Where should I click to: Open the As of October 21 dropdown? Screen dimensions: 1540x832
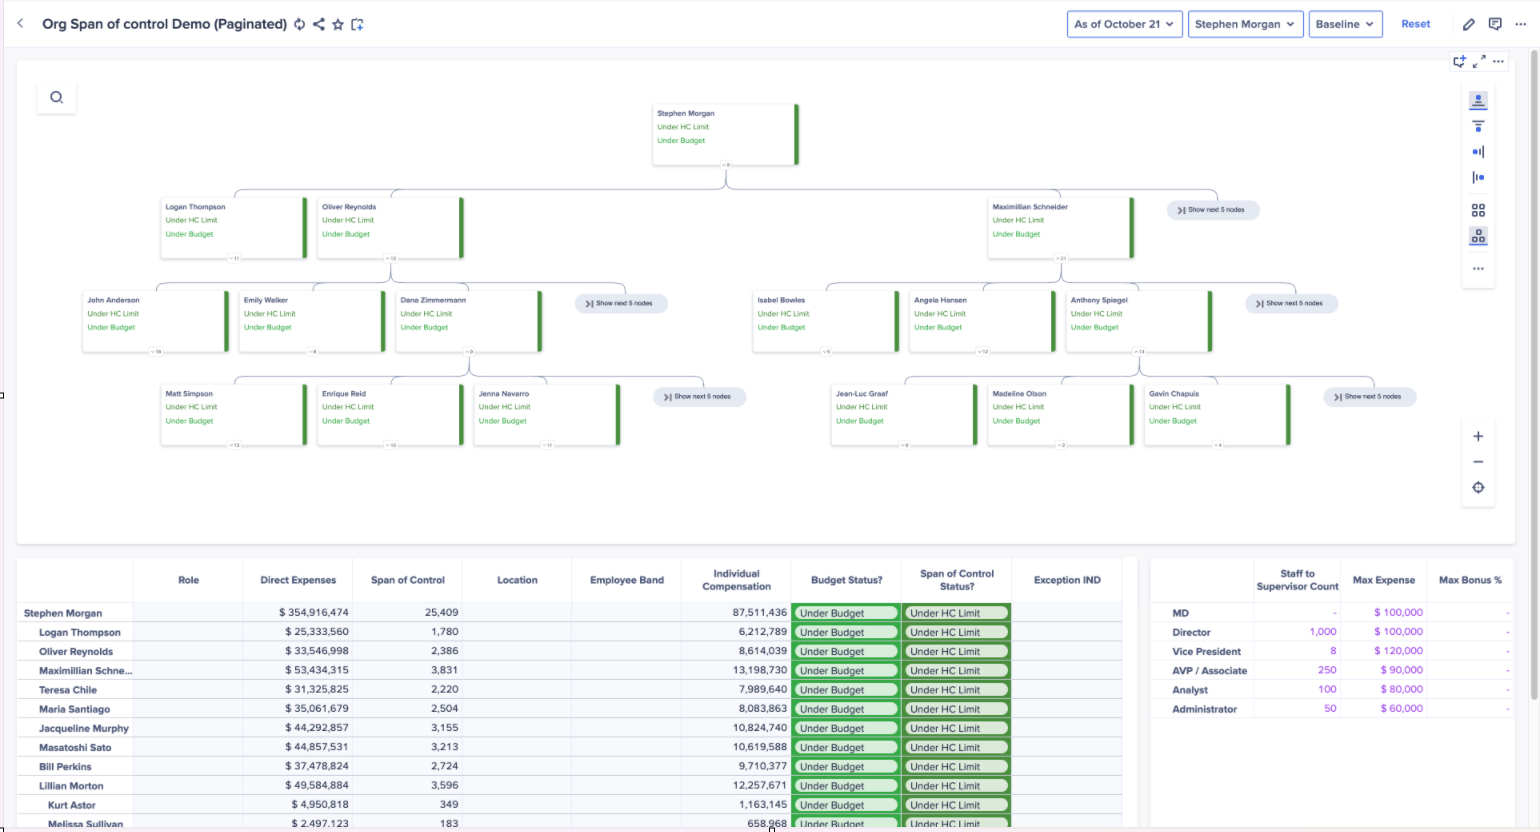pyautogui.click(x=1124, y=24)
